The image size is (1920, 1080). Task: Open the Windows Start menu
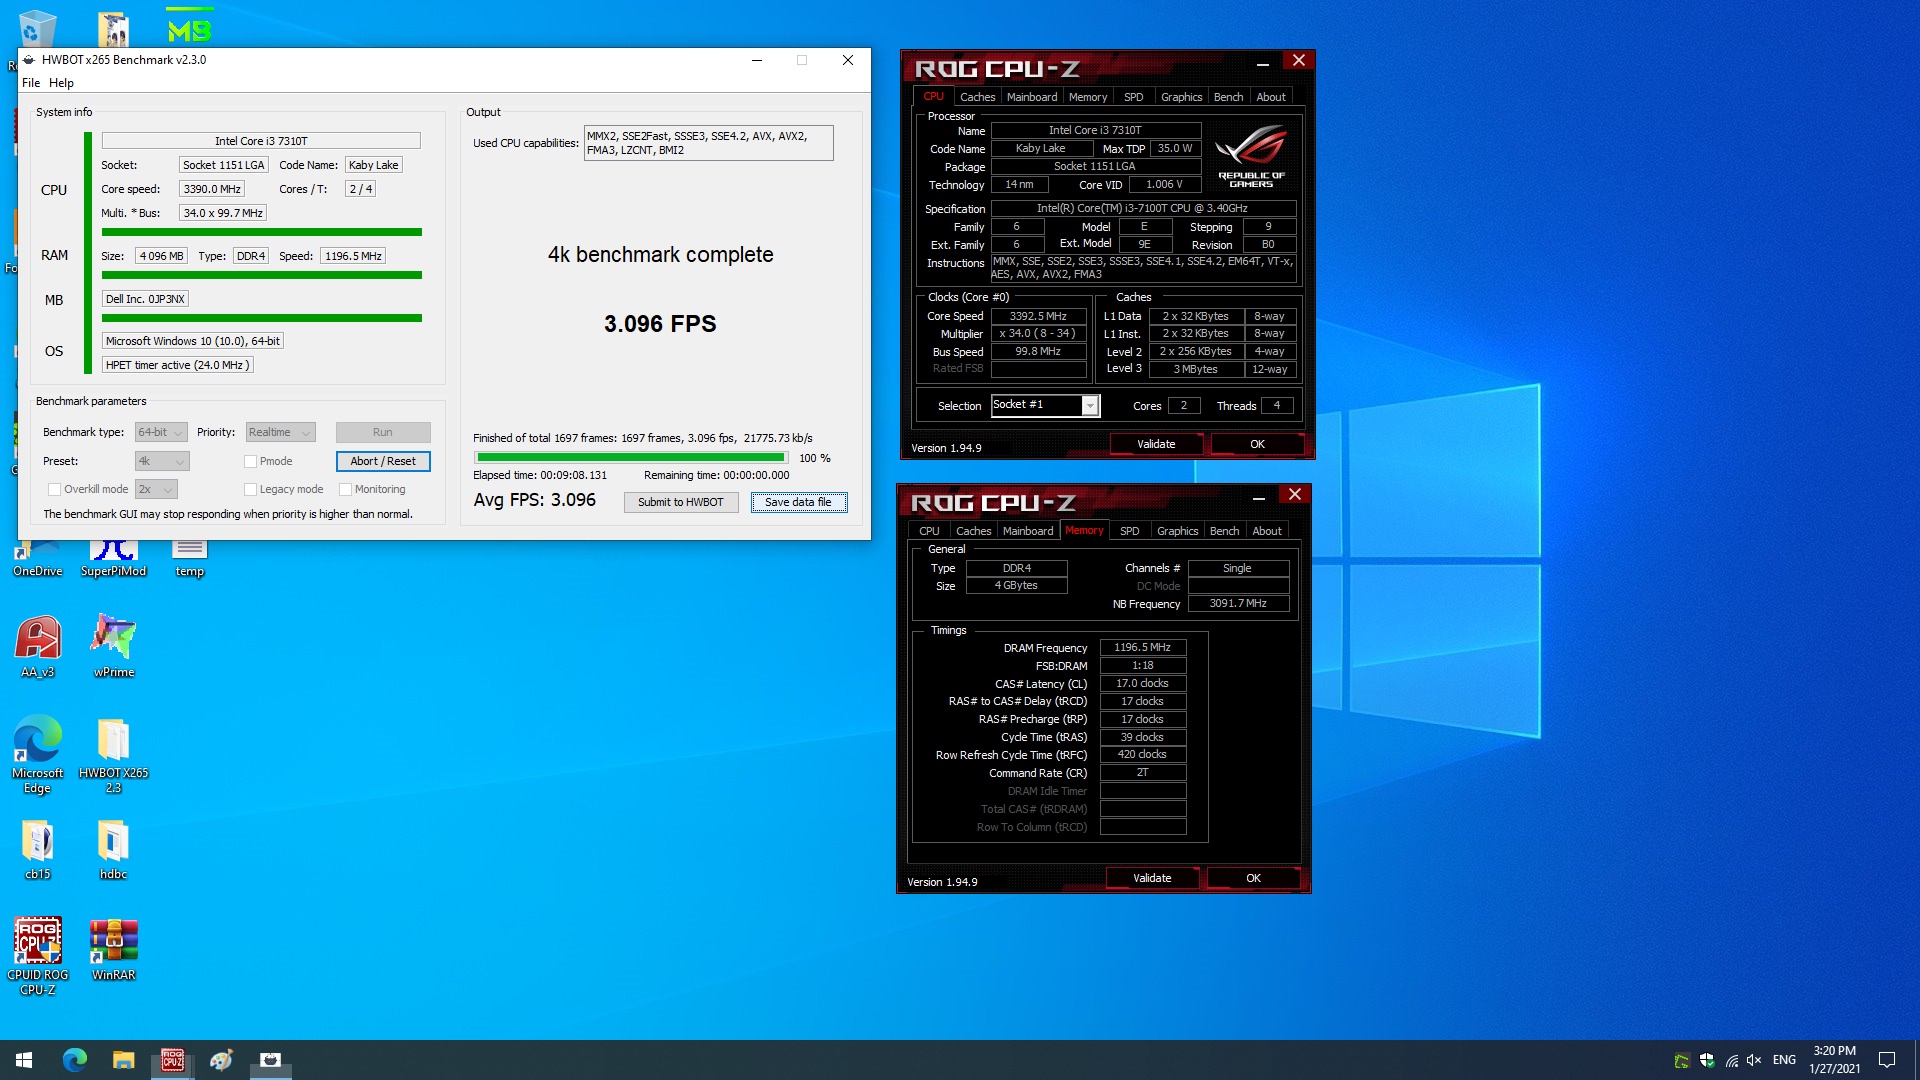24,1060
